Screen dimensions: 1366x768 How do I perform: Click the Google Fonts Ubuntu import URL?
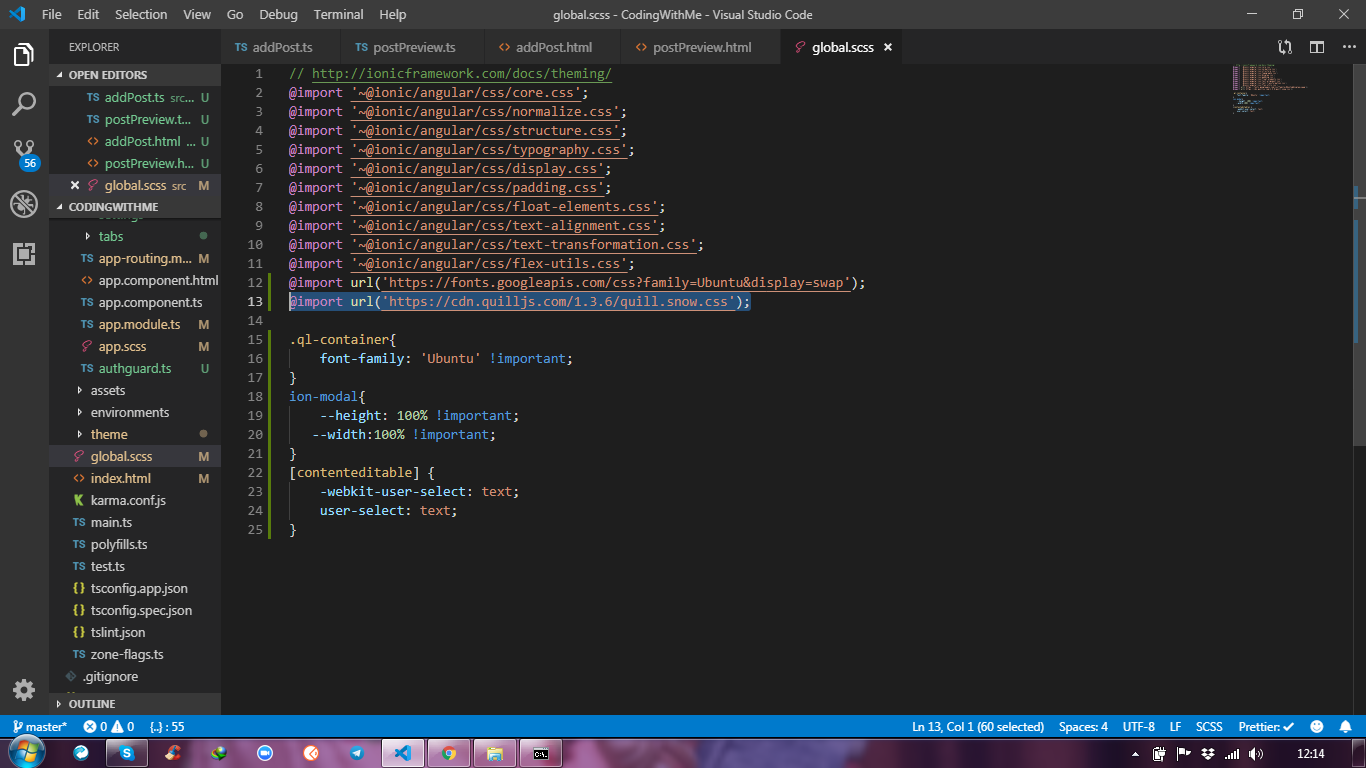(x=615, y=283)
